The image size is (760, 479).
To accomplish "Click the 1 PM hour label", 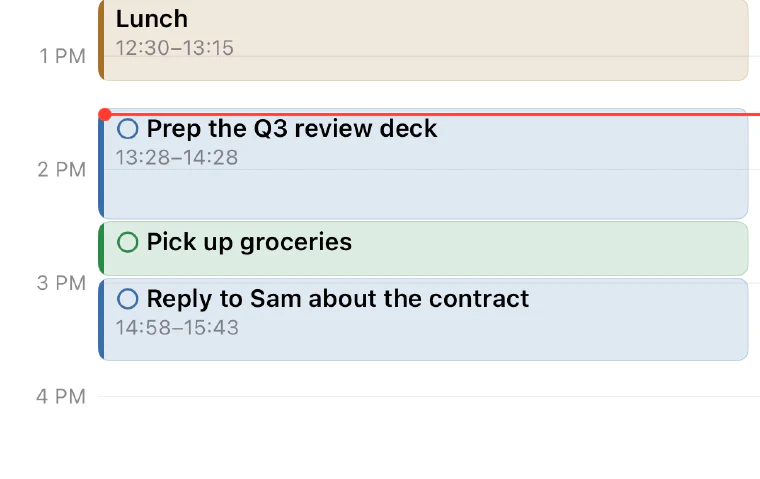I will pyautogui.click(x=63, y=56).
